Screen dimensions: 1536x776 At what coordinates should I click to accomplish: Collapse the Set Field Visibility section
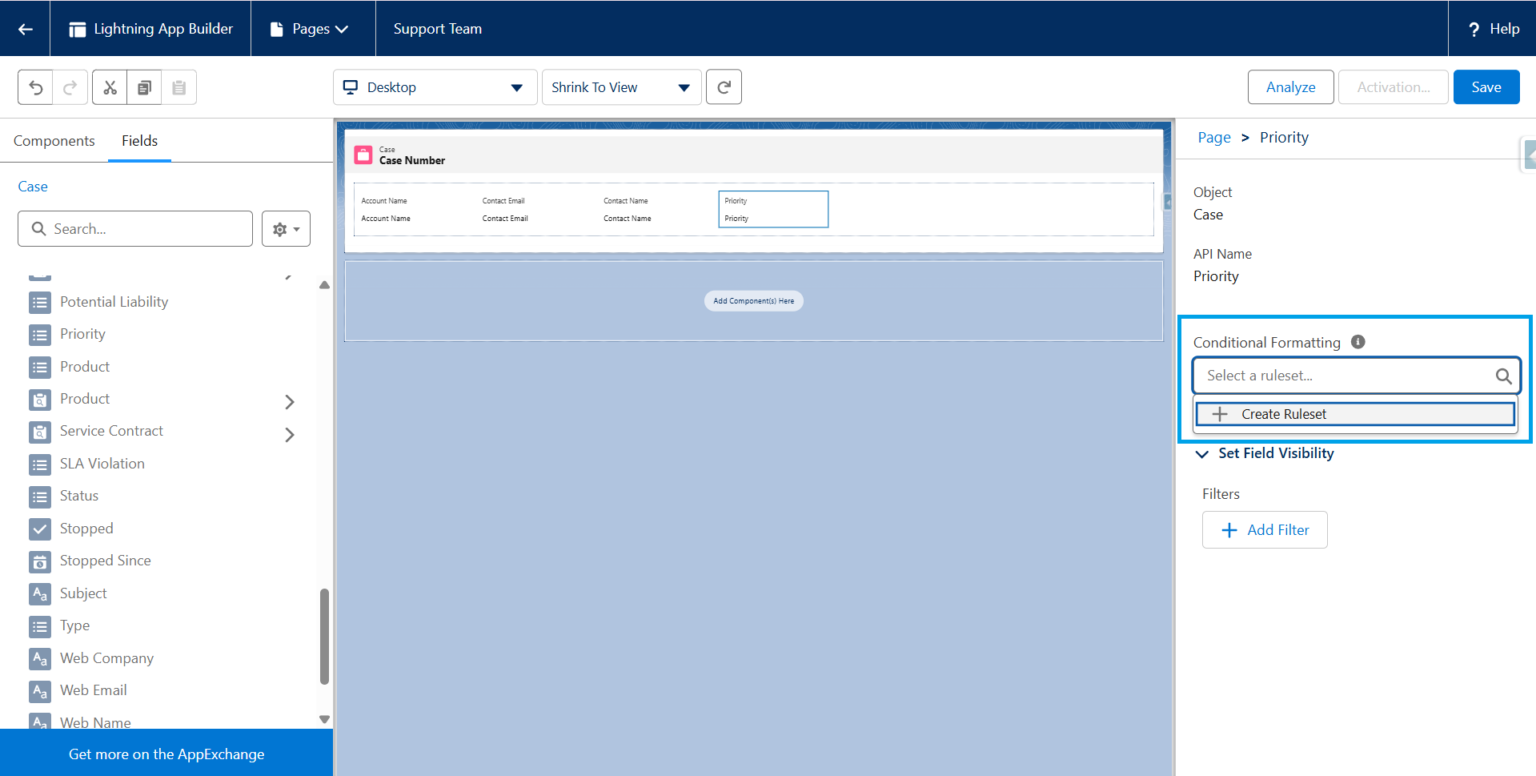[1203, 454]
